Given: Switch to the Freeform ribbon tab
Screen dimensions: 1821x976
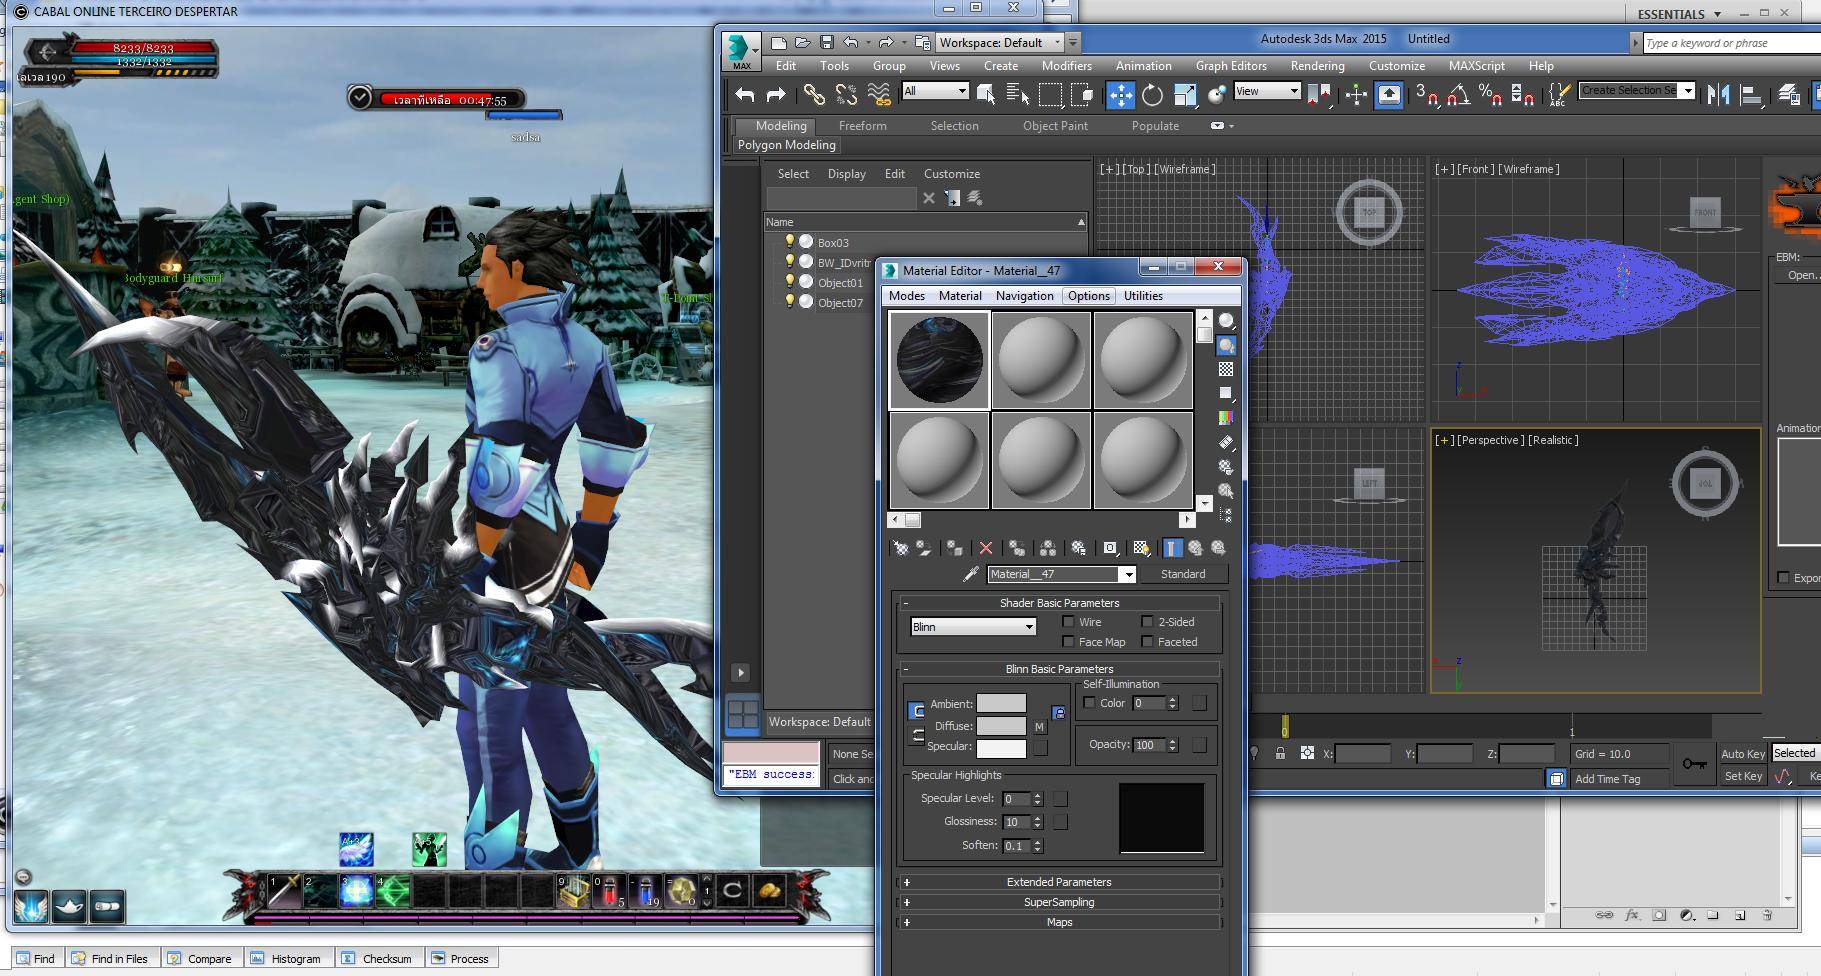Looking at the screenshot, I should pos(862,126).
